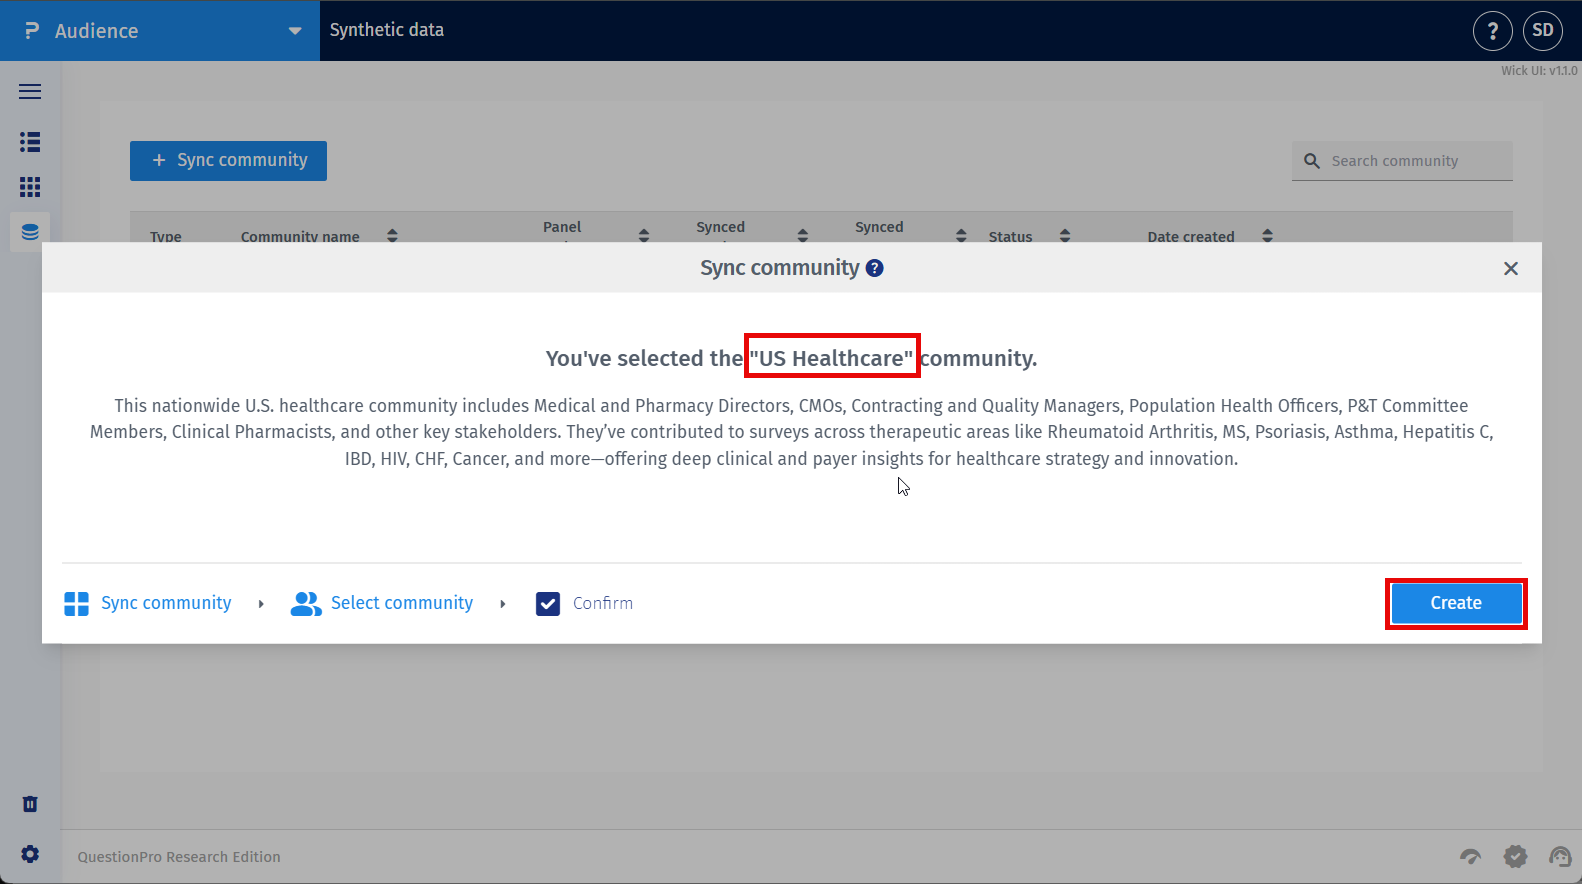Screen dimensions: 1582x884
Task: Open the hamburger menu in the sidebar
Action: click(30, 92)
